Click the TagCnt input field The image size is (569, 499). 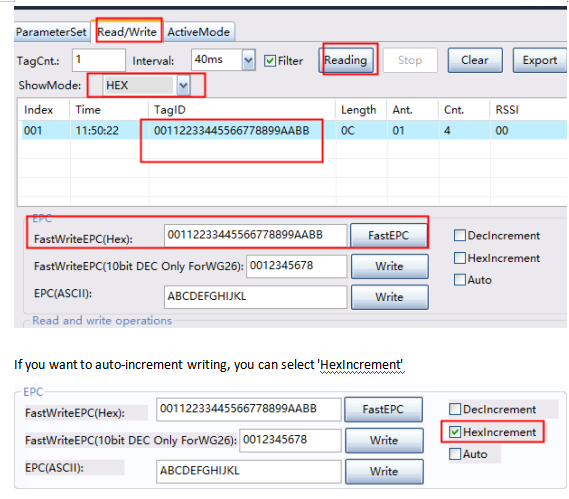coord(99,60)
